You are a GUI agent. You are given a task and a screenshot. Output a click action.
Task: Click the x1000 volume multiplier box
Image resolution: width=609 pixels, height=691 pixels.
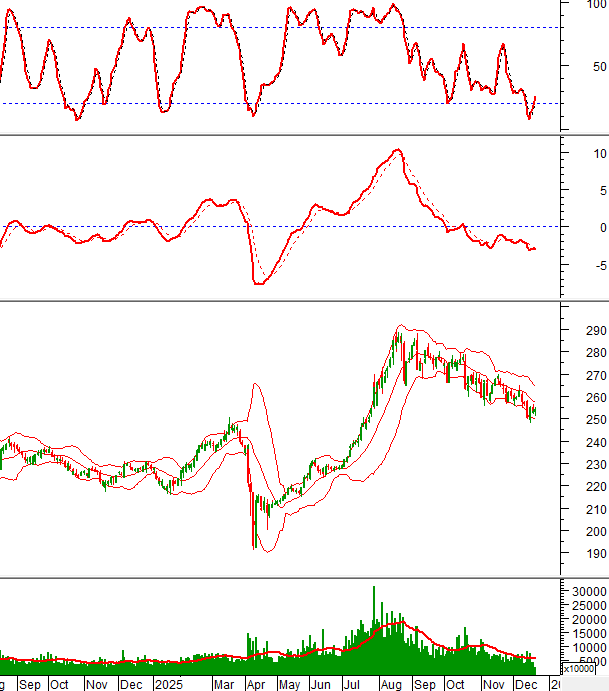[577, 670]
